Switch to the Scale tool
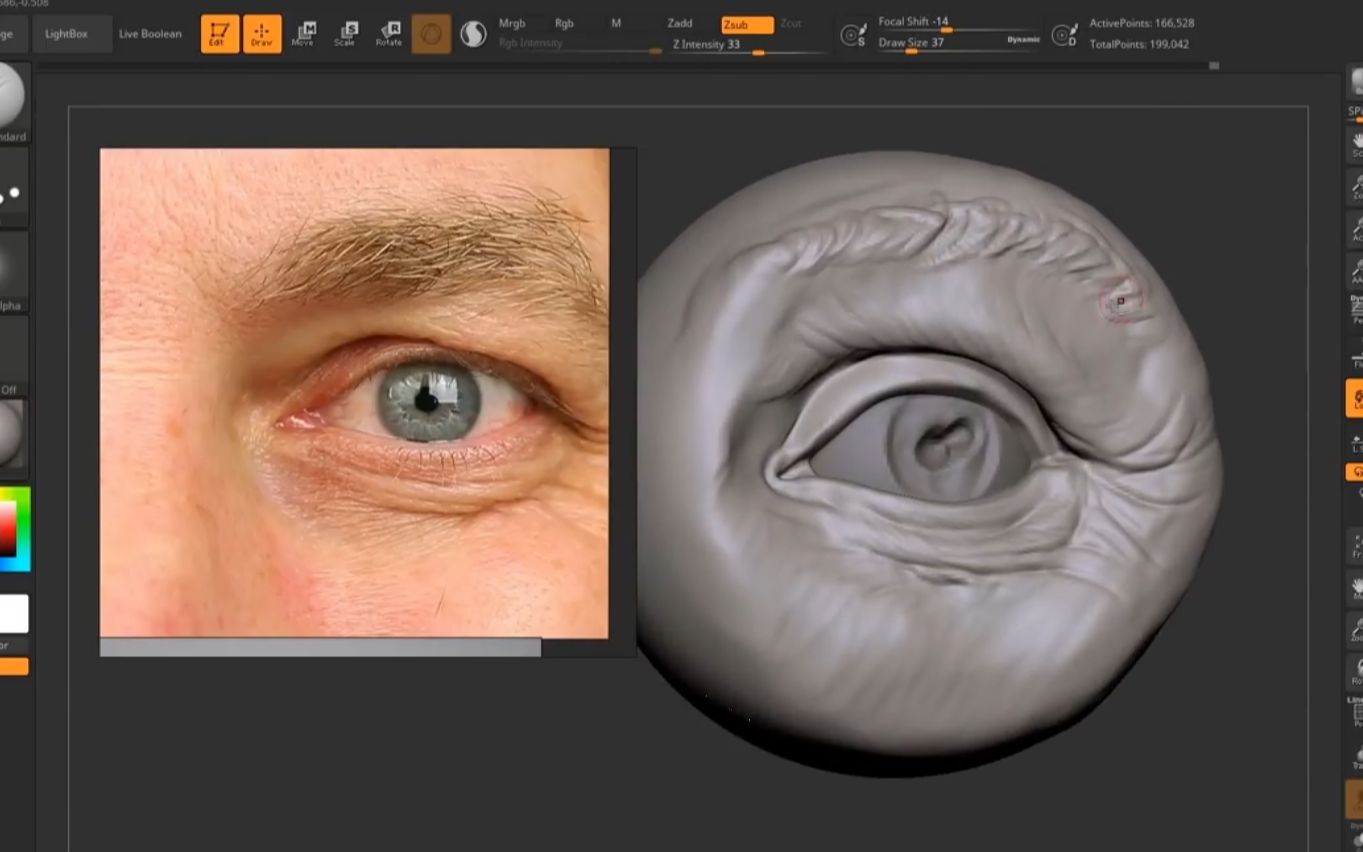This screenshot has width=1363, height=852. point(346,34)
